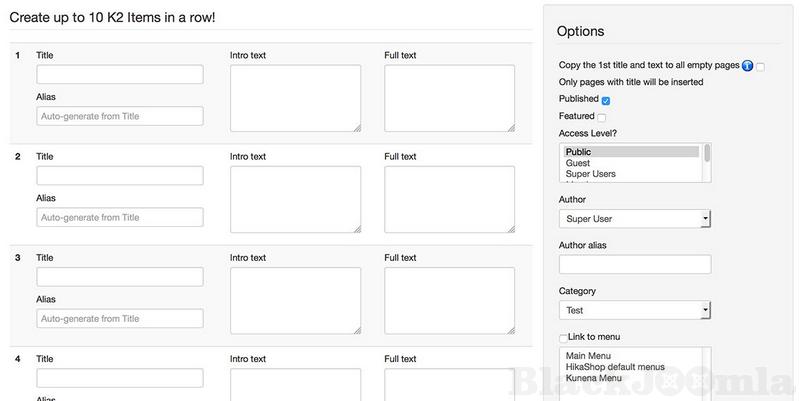The image size is (800, 401).
Task: Click resize handle of item 2 Intro text
Action: (x=356, y=228)
